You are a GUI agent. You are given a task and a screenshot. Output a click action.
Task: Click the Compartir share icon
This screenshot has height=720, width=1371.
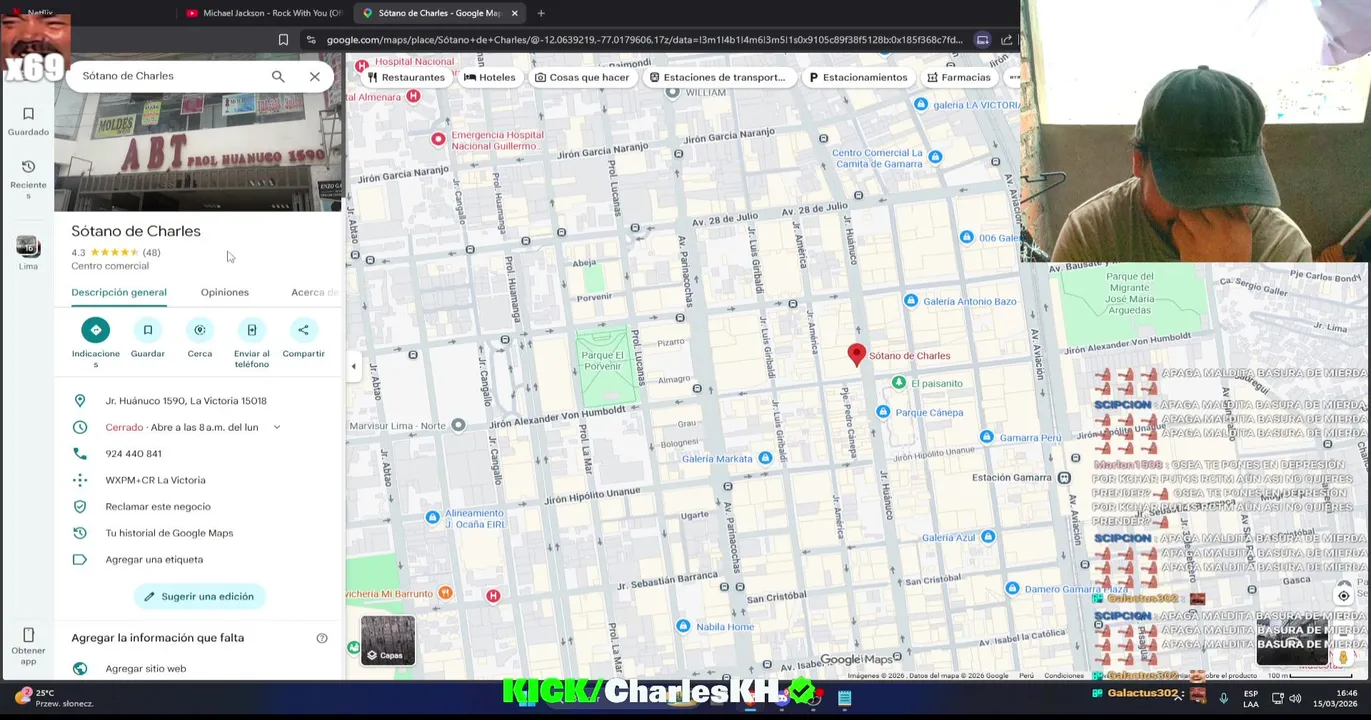coord(303,330)
